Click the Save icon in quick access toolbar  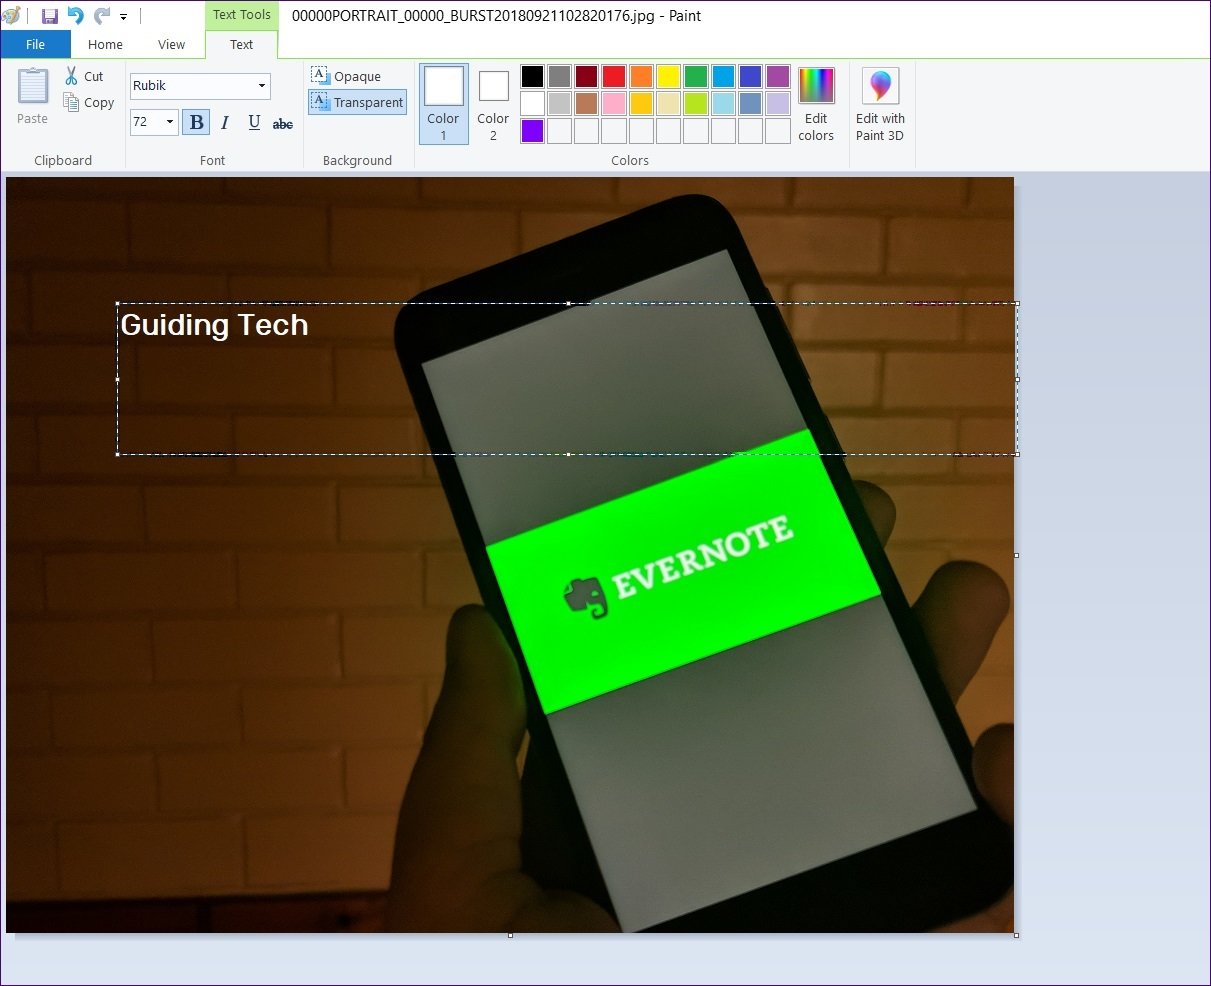pos(49,16)
